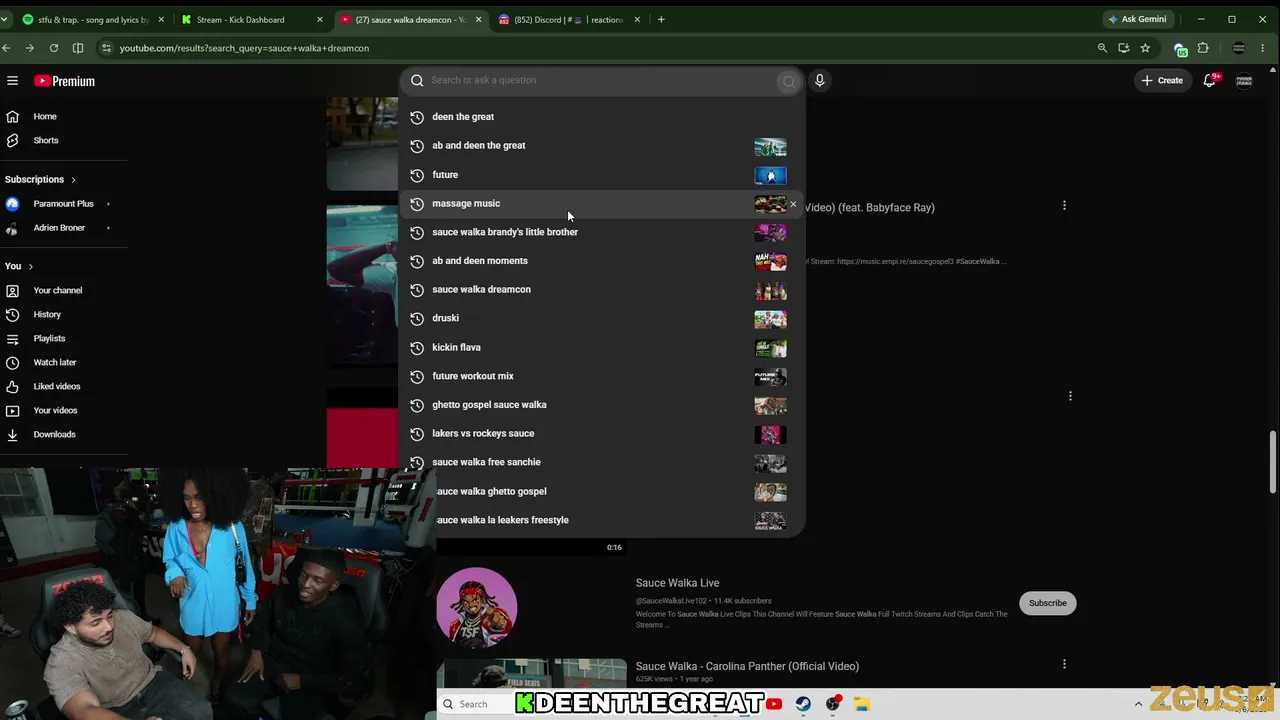The height and width of the screenshot is (720, 1280).
Task: Open the YouTube guide hamburger menu
Action: [12, 81]
